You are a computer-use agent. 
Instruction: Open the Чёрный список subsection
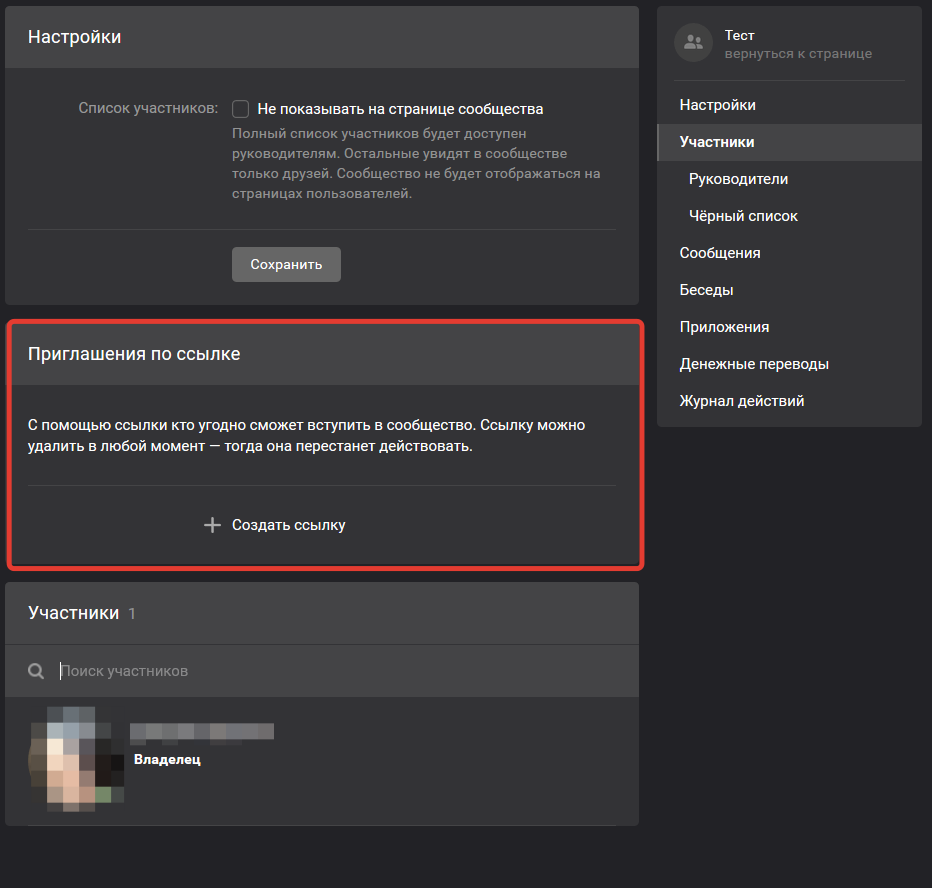pos(743,216)
